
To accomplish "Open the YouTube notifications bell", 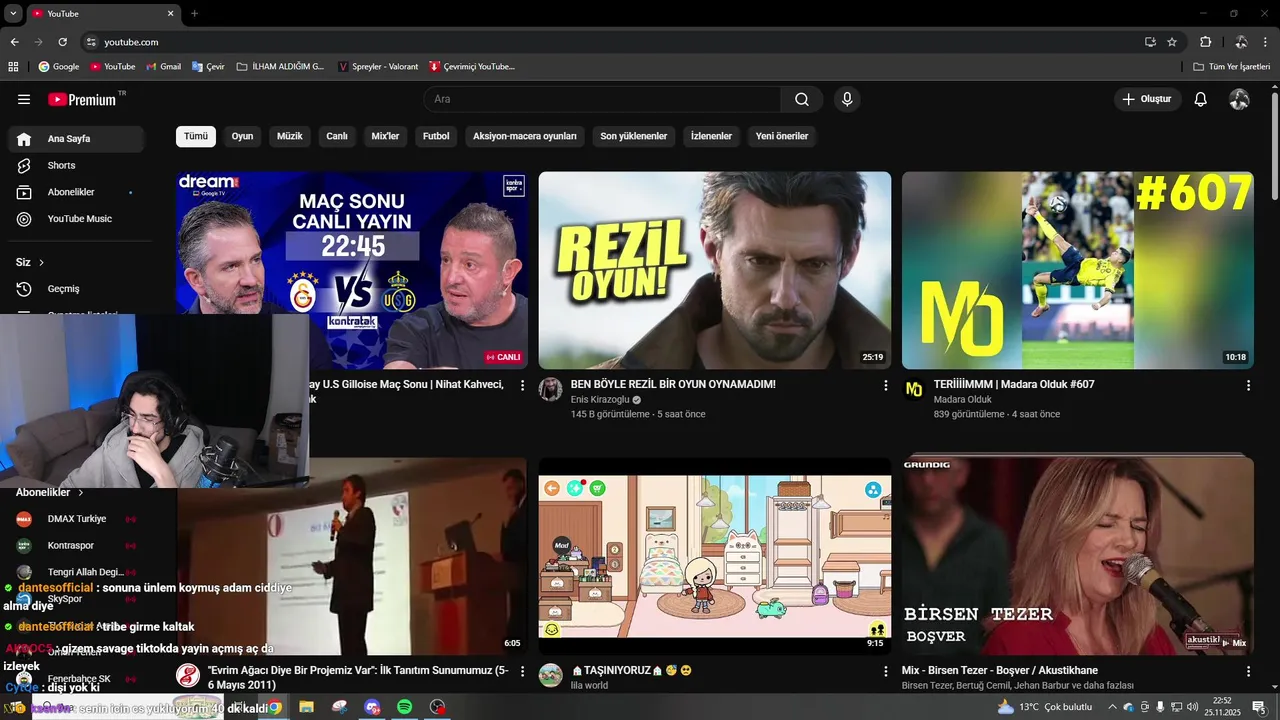I will pyautogui.click(x=1201, y=99).
